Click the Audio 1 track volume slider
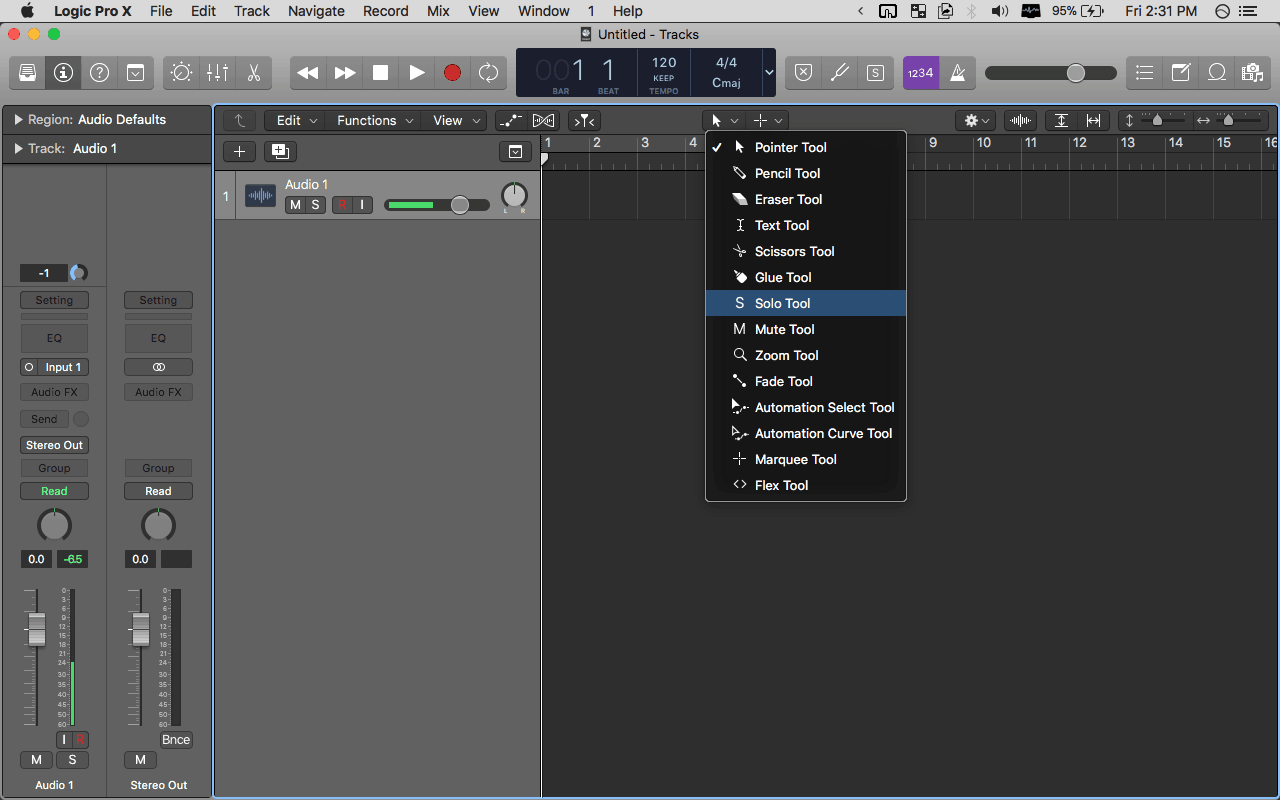1280x800 pixels. pyautogui.click(x=437, y=205)
